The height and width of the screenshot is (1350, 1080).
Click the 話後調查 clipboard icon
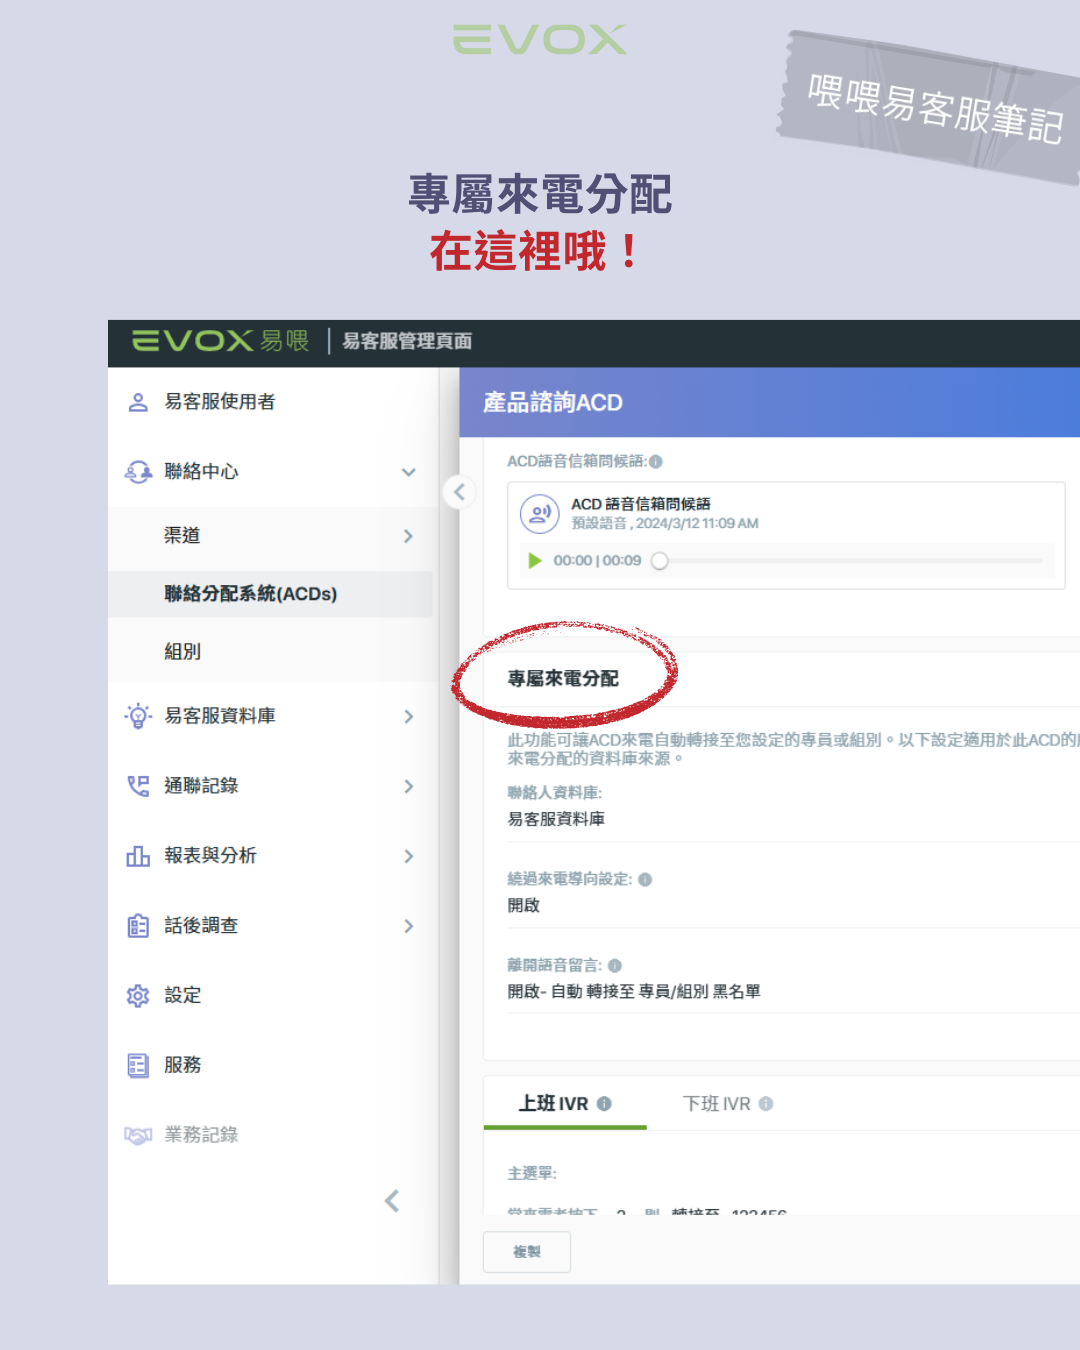(138, 926)
